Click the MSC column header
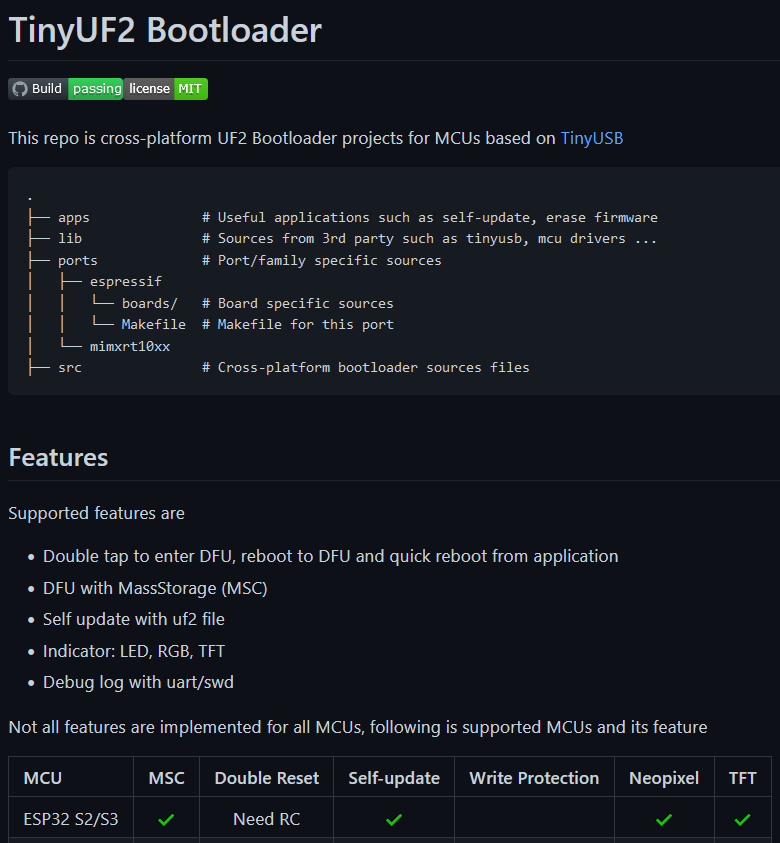Viewport: 780px width, 843px height. pos(166,778)
